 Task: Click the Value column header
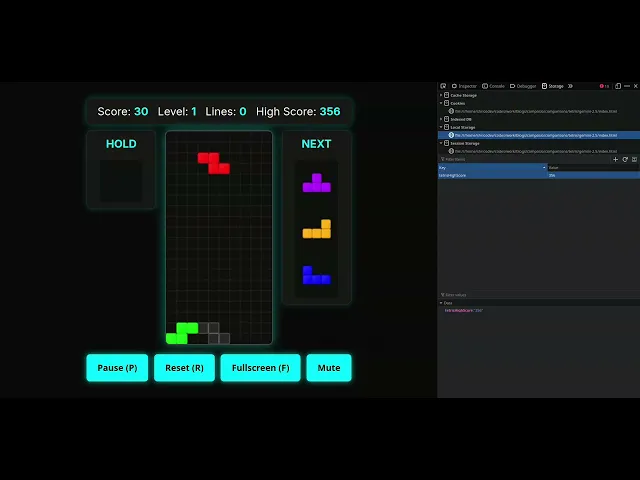point(593,167)
